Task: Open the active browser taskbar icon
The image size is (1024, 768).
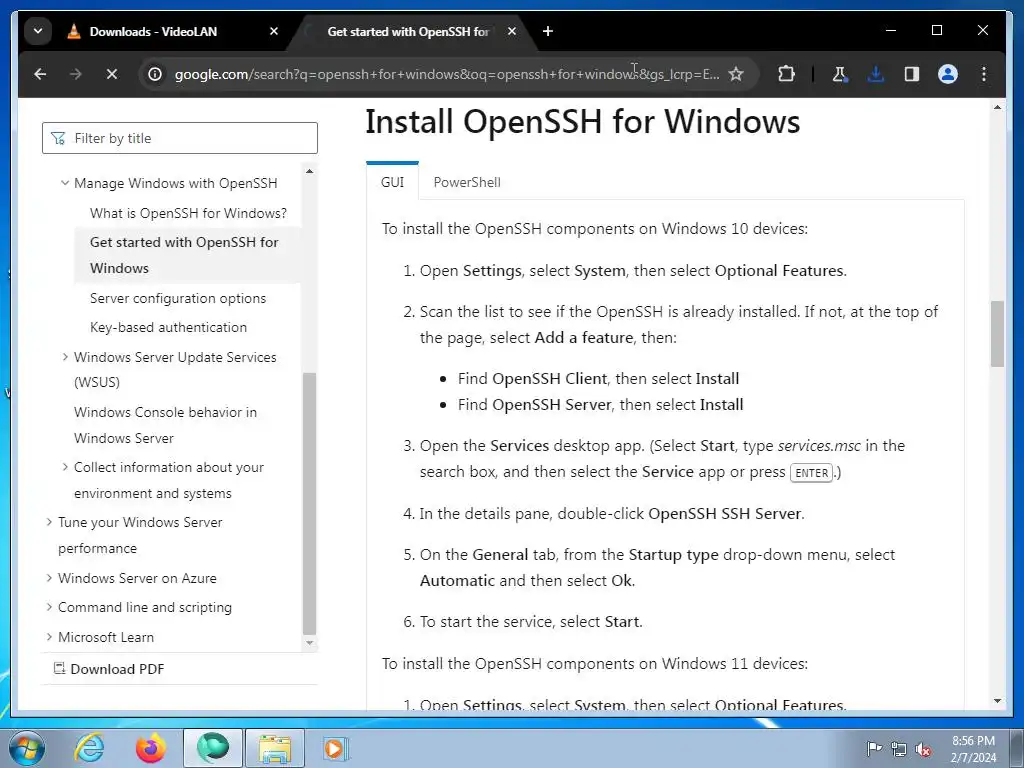Action: [x=213, y=748]
